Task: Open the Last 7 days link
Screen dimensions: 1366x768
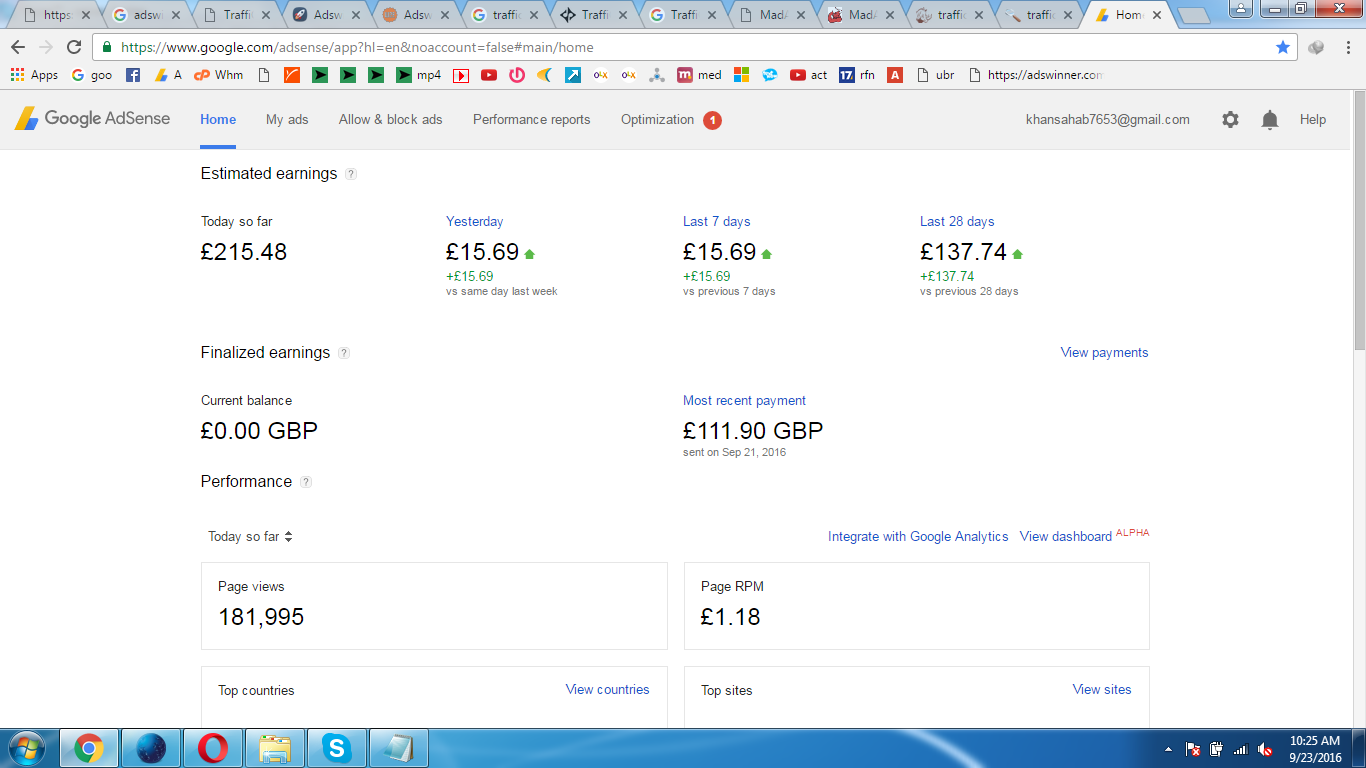Action: coord(716,222)
